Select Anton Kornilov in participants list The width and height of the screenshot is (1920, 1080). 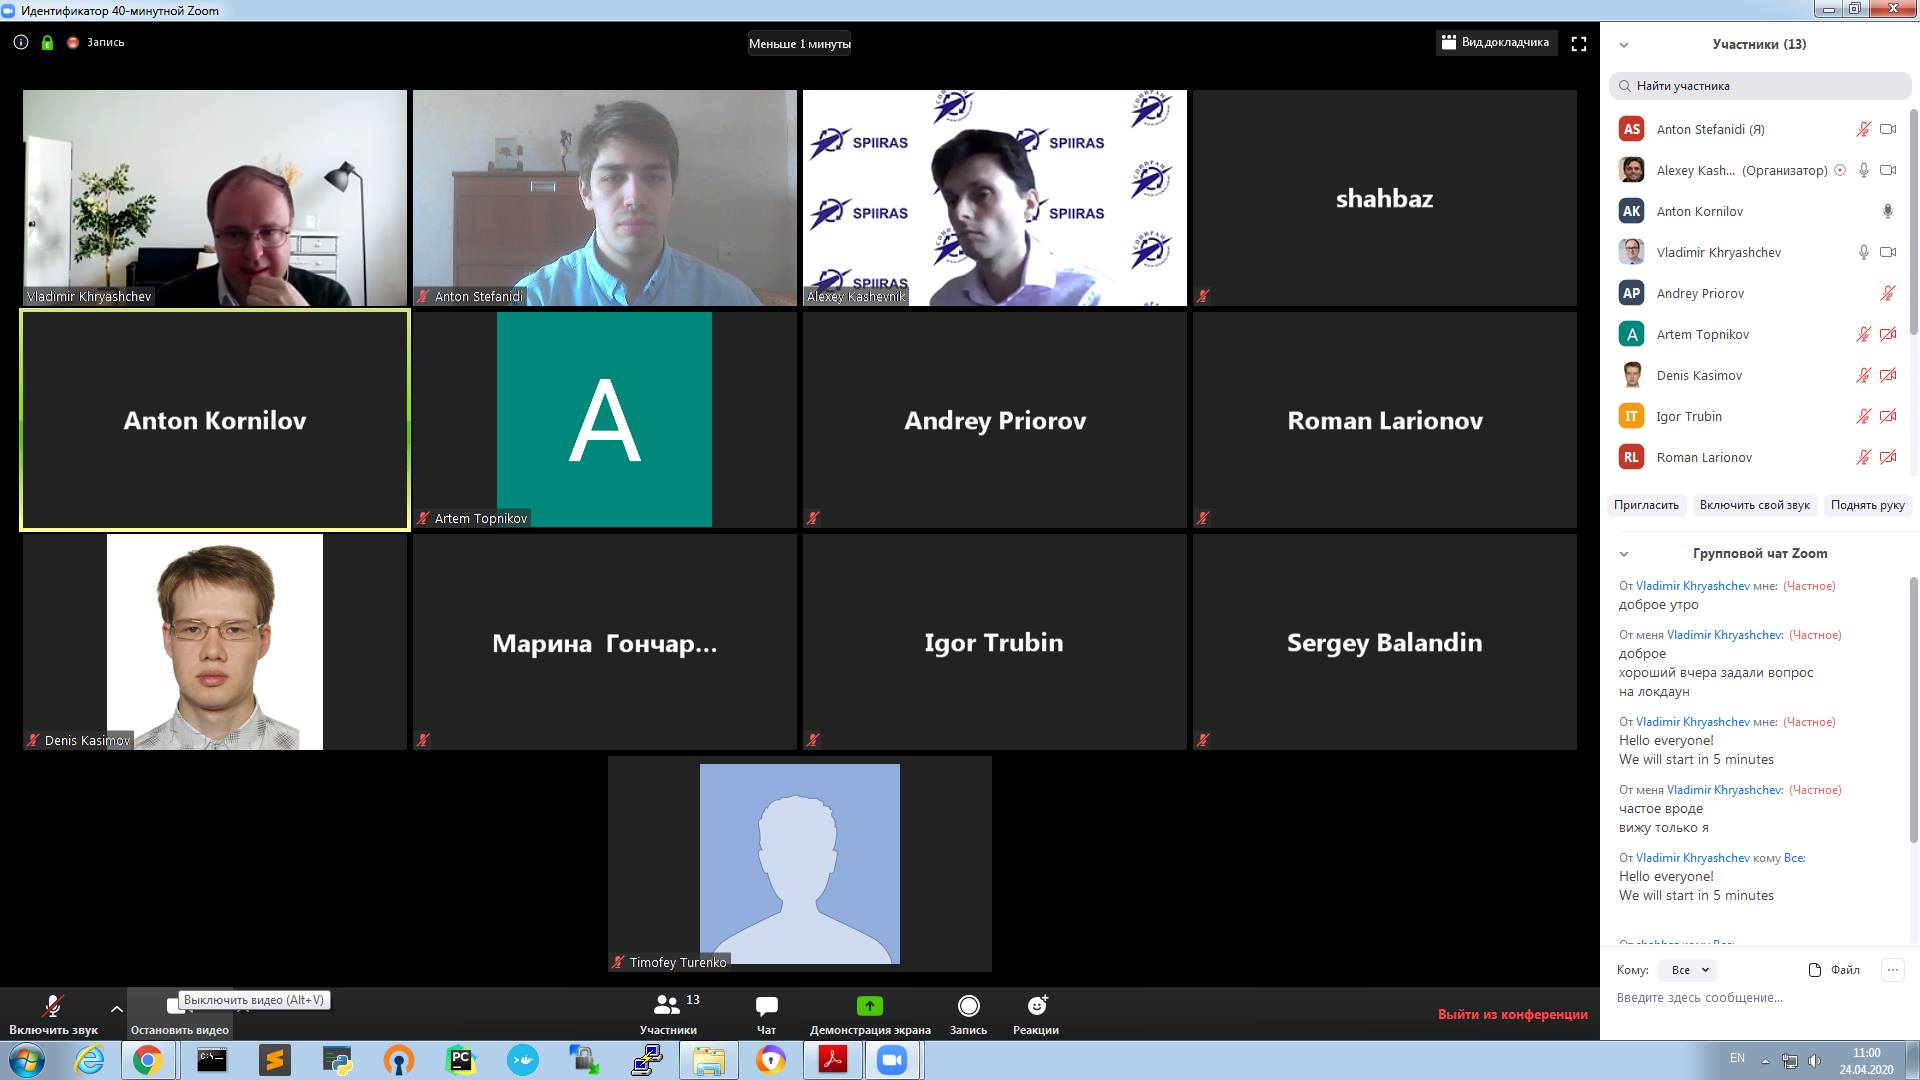tap(1758, 211)
